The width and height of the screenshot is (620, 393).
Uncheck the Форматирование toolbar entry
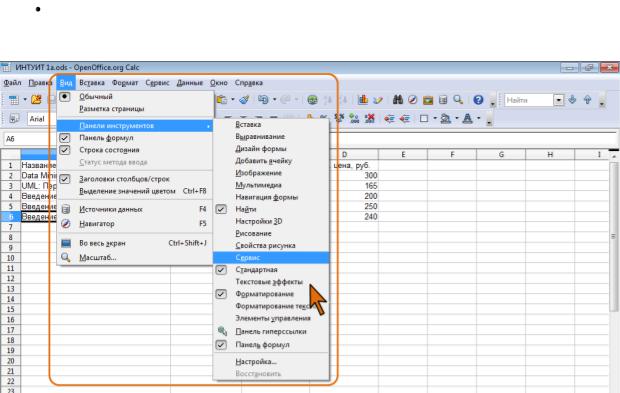(x=221, y=294)
